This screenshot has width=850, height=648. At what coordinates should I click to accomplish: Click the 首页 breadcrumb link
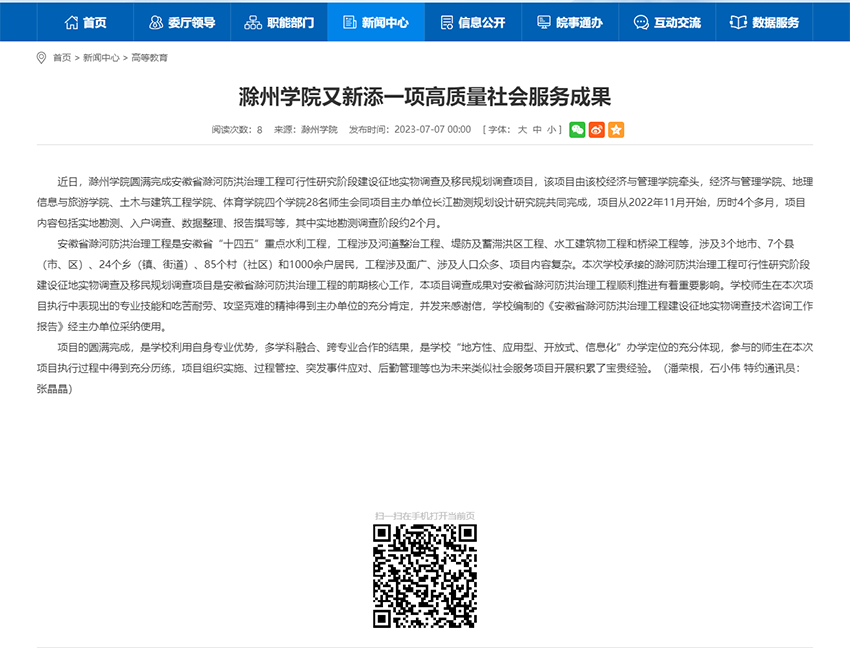62,57
